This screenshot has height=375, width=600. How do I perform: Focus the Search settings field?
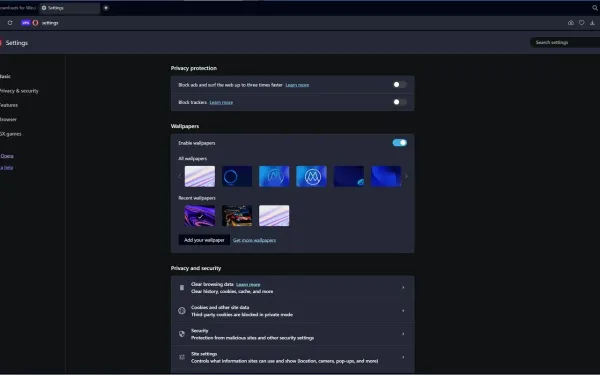(565, 42)
